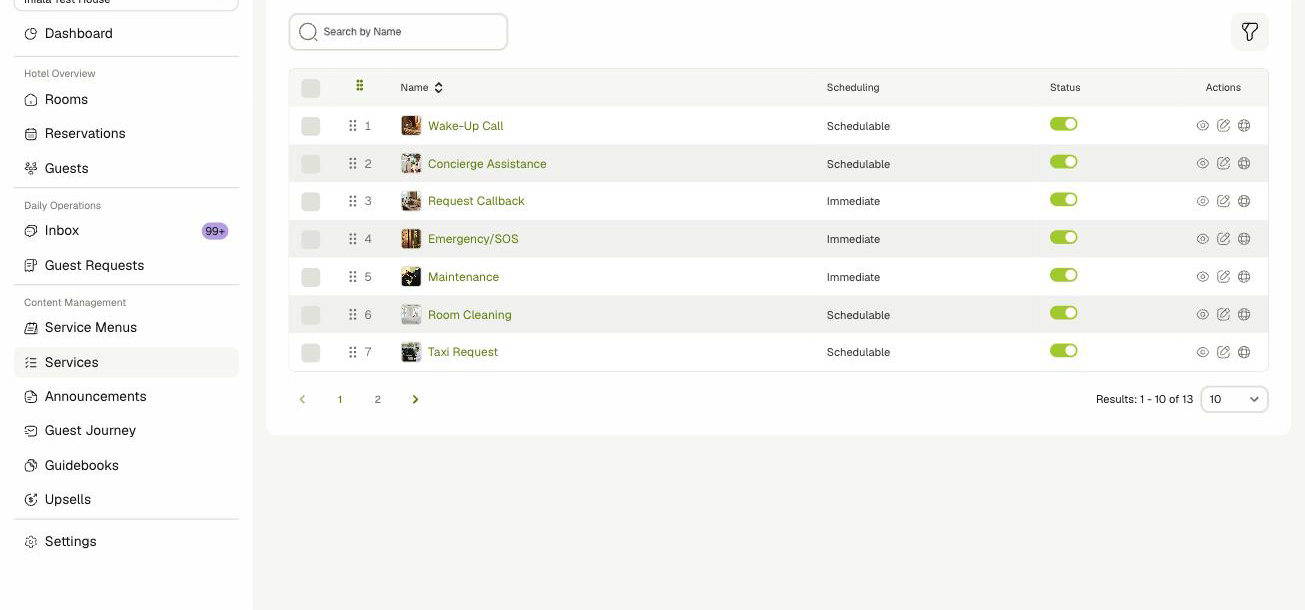This screenshot has width=1305, height=610.
Task: Open globe icon for Maintenance
Action: point(1244,277)
